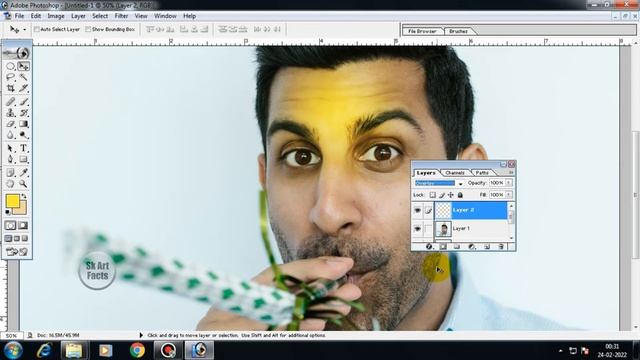The height and width of the screenshot is (360, 640).
Task: Toggle lock transparent pixels
Action: point(432,195)
